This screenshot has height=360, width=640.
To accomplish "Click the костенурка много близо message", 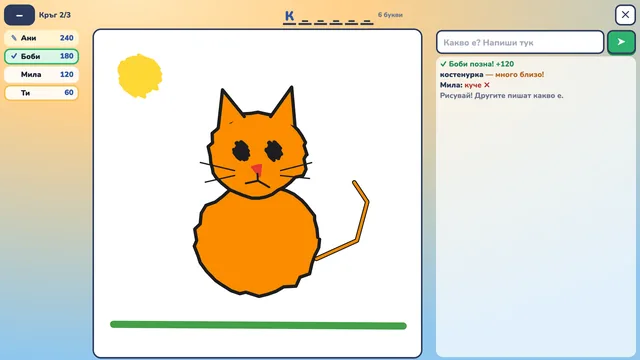I will click(492, 75).
